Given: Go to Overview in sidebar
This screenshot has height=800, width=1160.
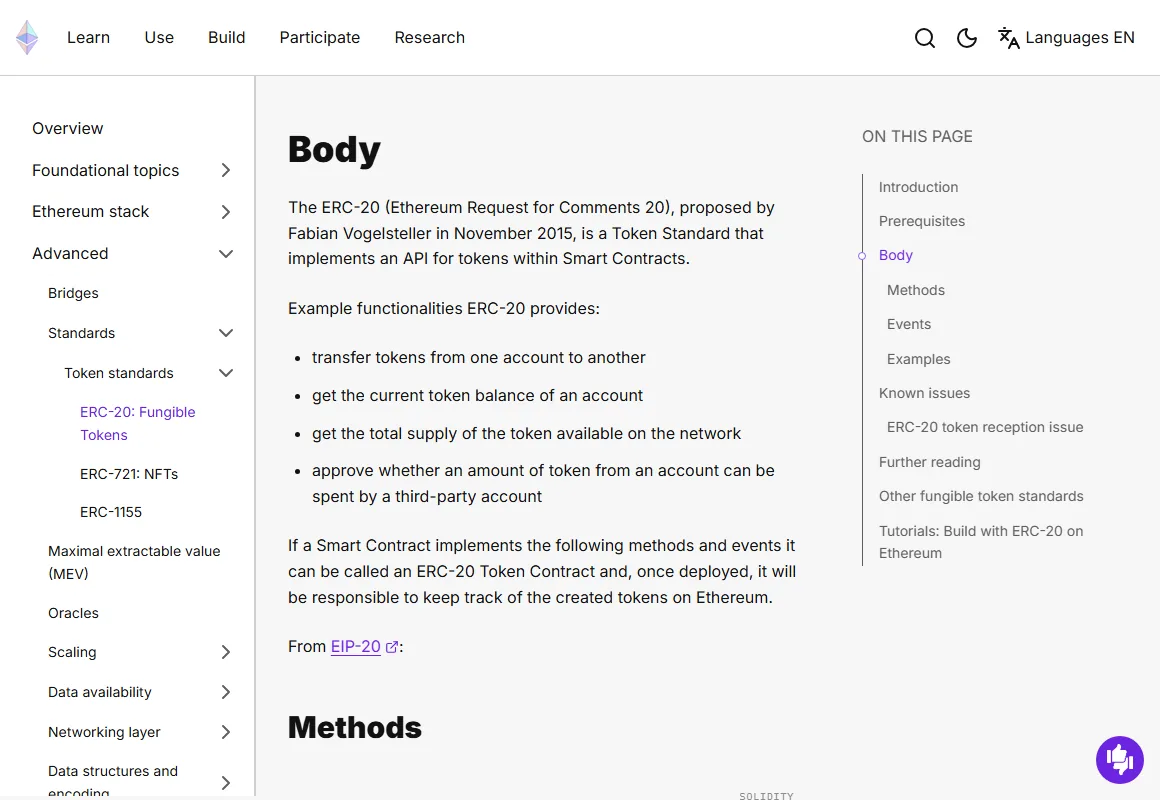Looking at the screenshot, I should point(67,129).
